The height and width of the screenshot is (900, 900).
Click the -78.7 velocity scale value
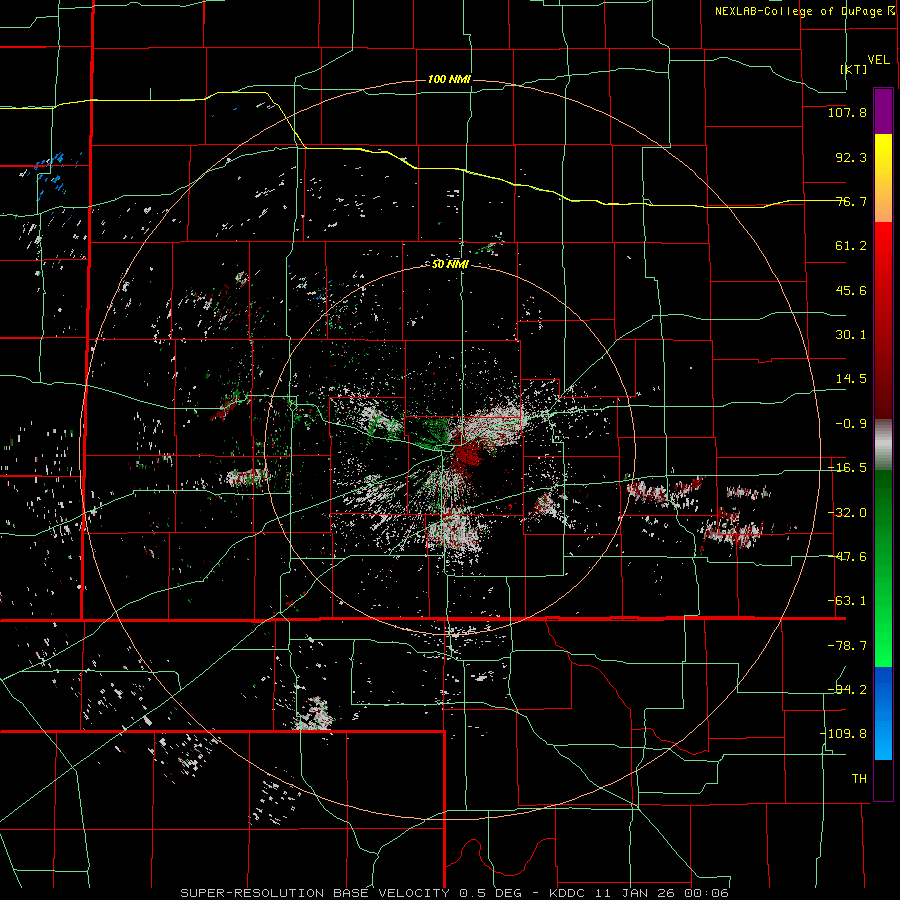pos(847,646)
